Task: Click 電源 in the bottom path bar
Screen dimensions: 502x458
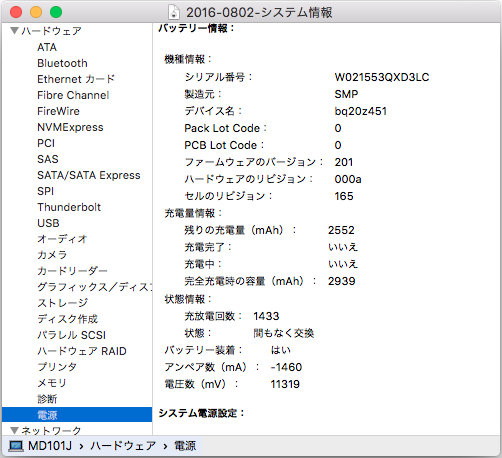Action: (185, 446)
